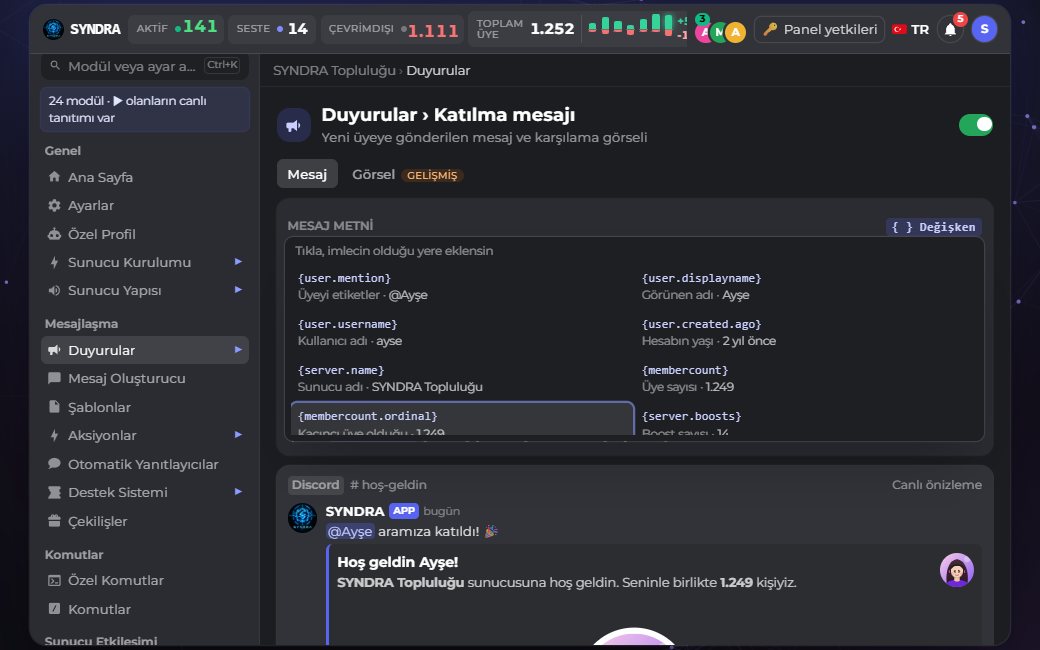Click the Otomatik Yanıtlayıcılar bubble icon
Viewport: 1040px width, 650px height.
coord(54,464)
